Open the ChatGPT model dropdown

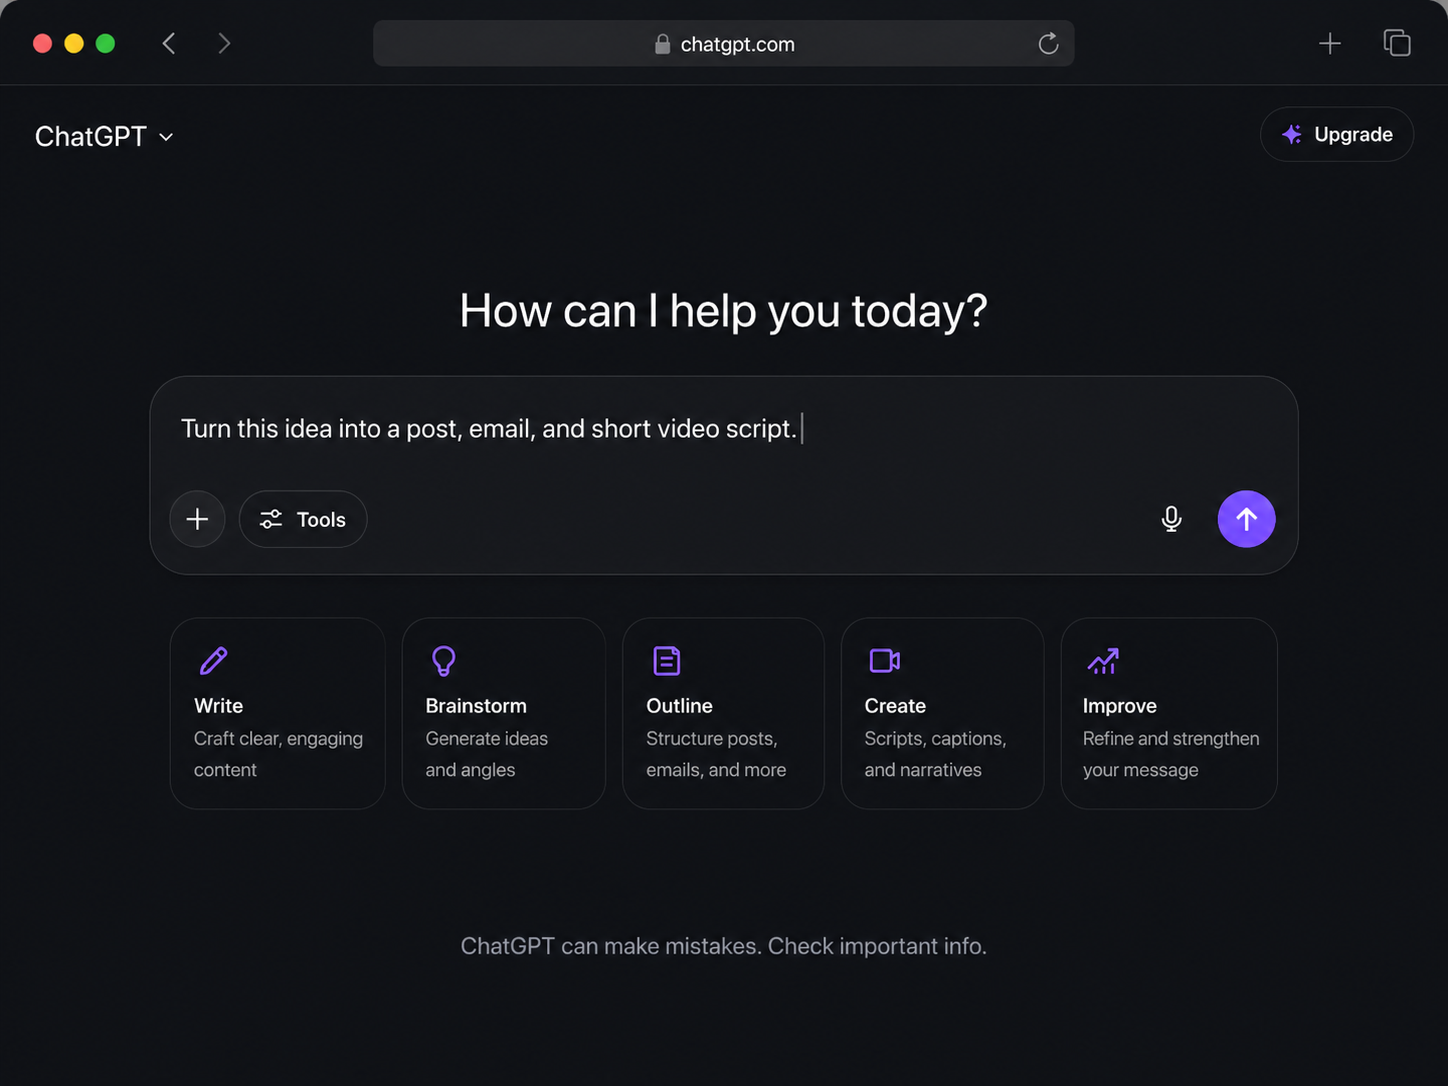104,136
